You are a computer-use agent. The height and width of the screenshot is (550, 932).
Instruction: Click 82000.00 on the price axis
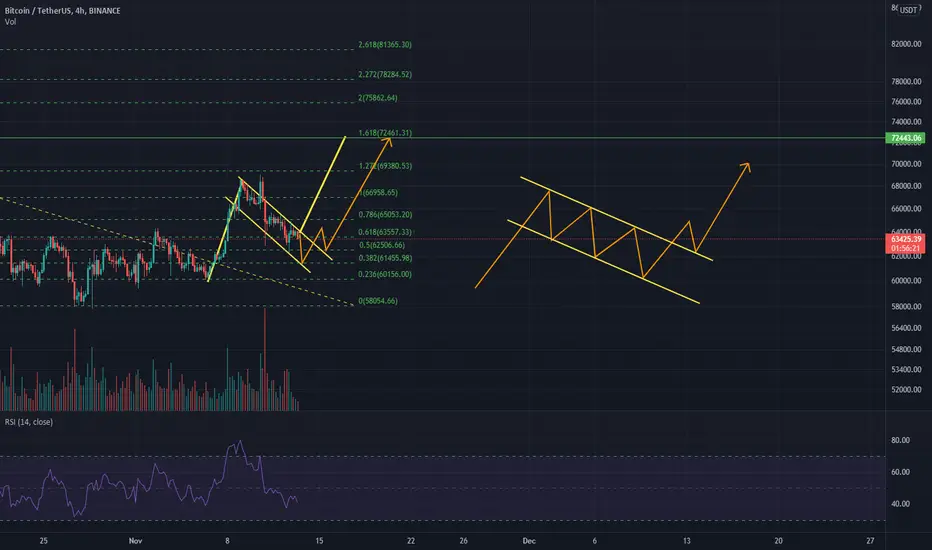pos(906,44)
